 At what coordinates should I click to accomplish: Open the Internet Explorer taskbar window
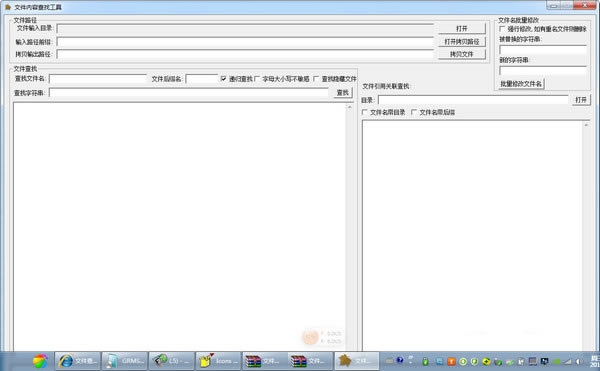point(78,361)
